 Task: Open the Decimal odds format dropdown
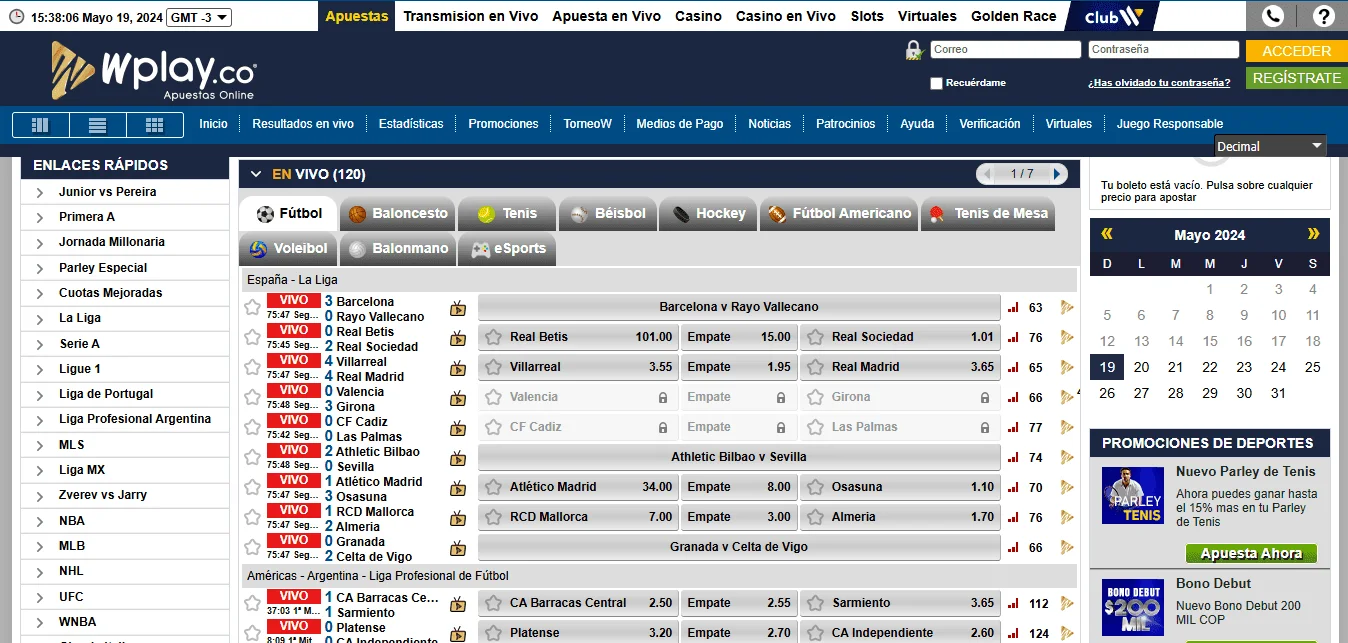click(x=1270, y=146)
